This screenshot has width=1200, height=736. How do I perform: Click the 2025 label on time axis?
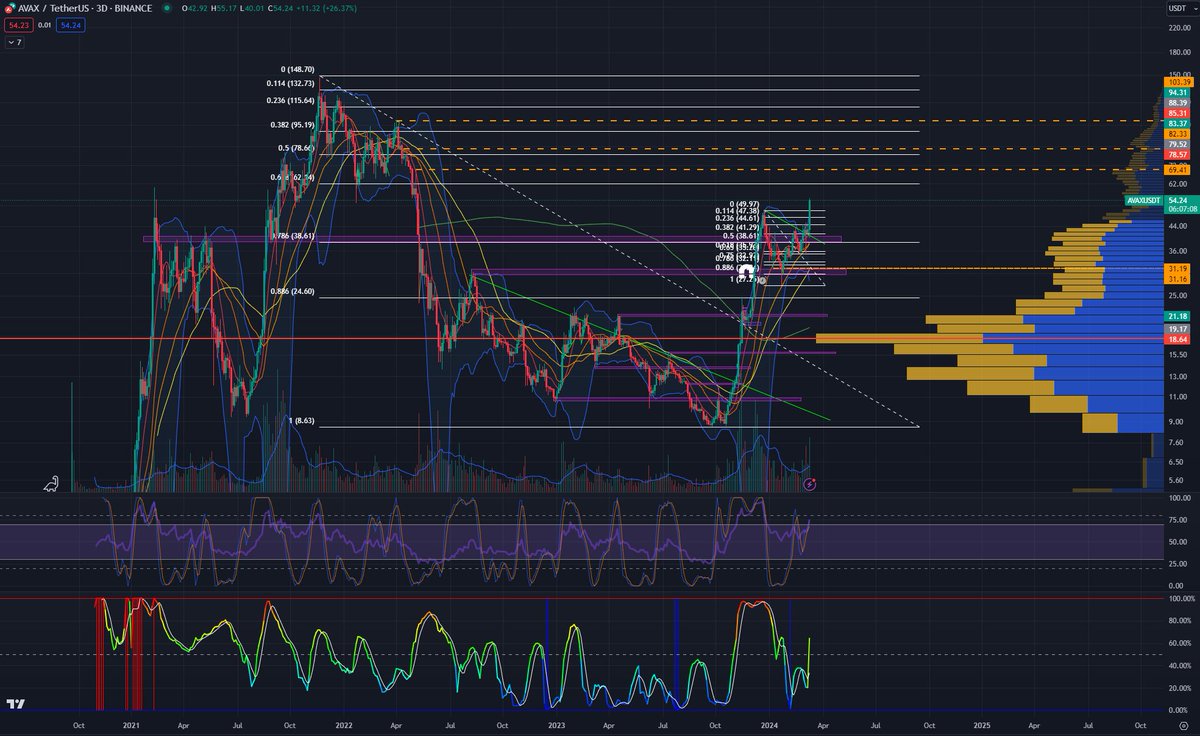coord(982,724)
